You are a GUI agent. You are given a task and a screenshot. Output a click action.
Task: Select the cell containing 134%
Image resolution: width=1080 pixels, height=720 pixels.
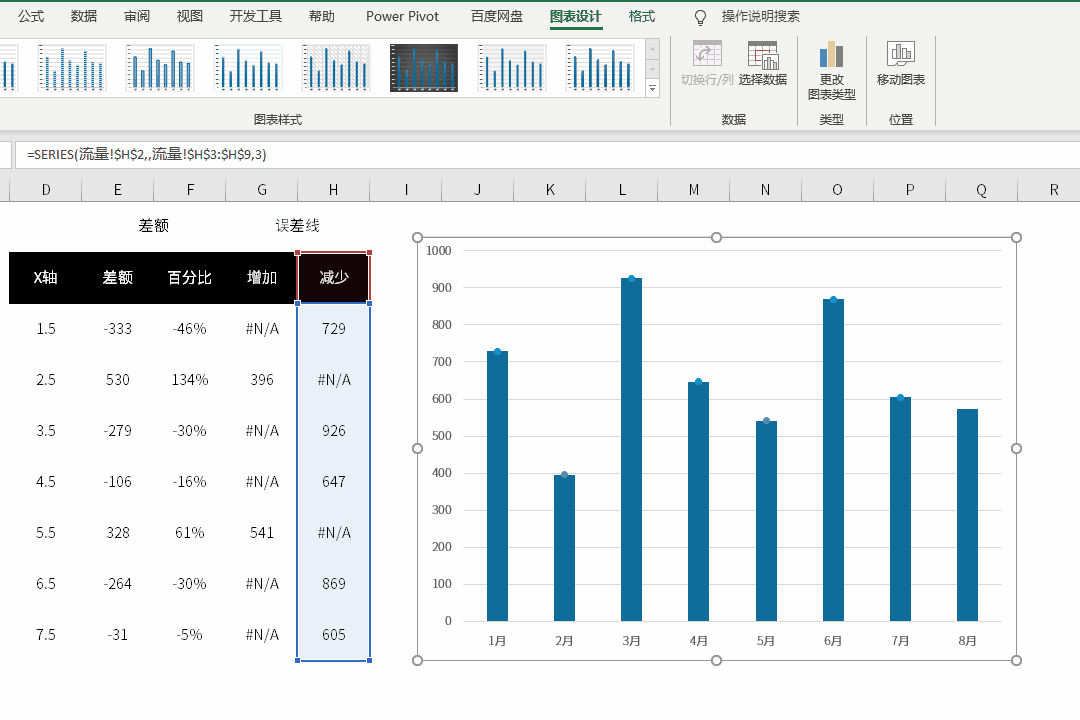pyautogui.click(x=189, y=380)
